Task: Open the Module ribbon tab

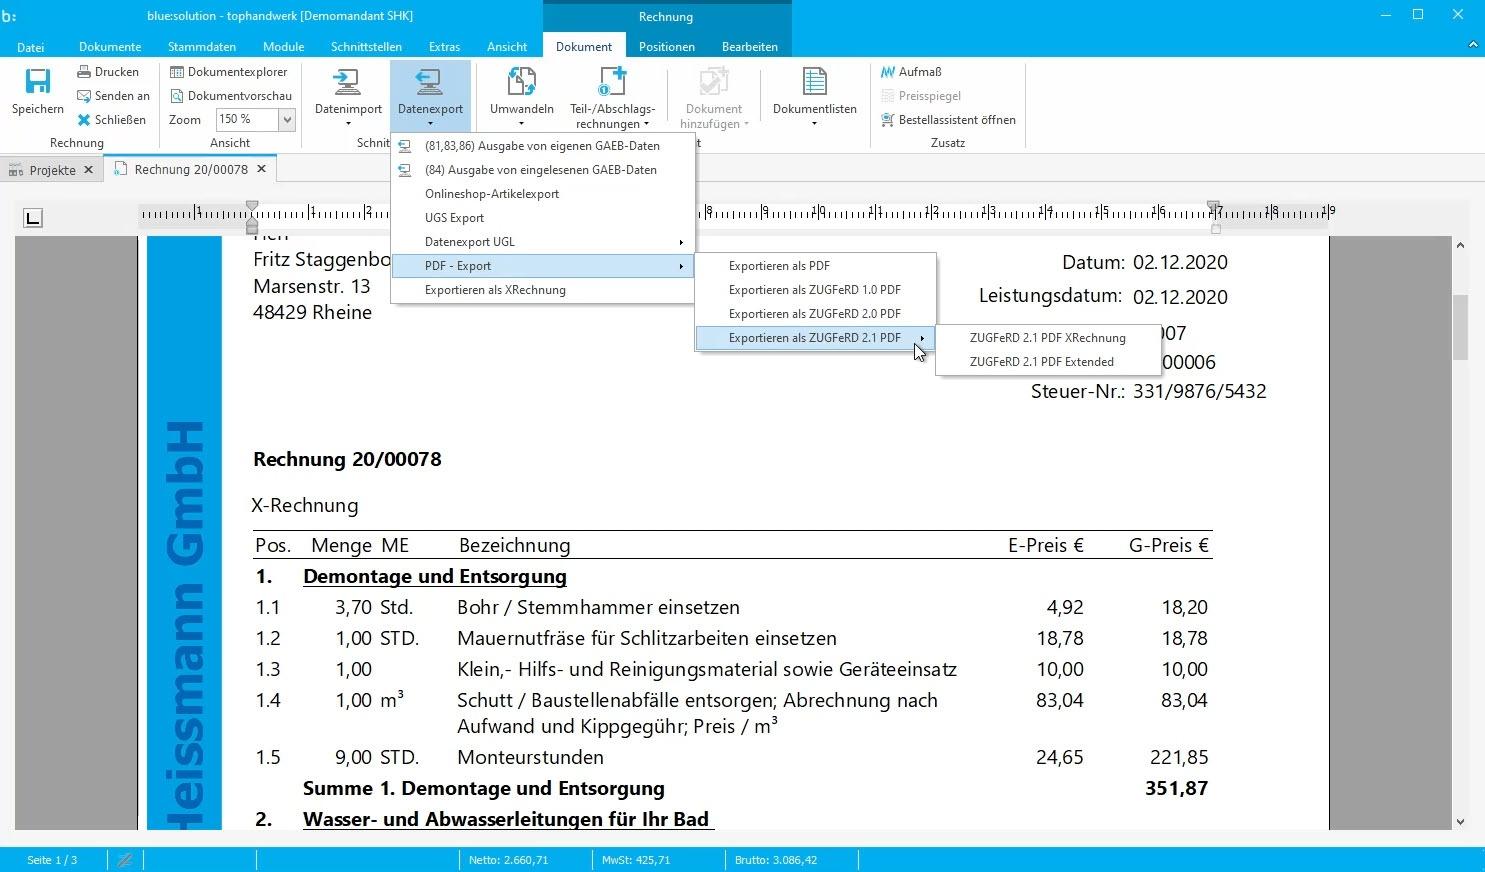Action: pyautogui.click(x=284, y=47)
